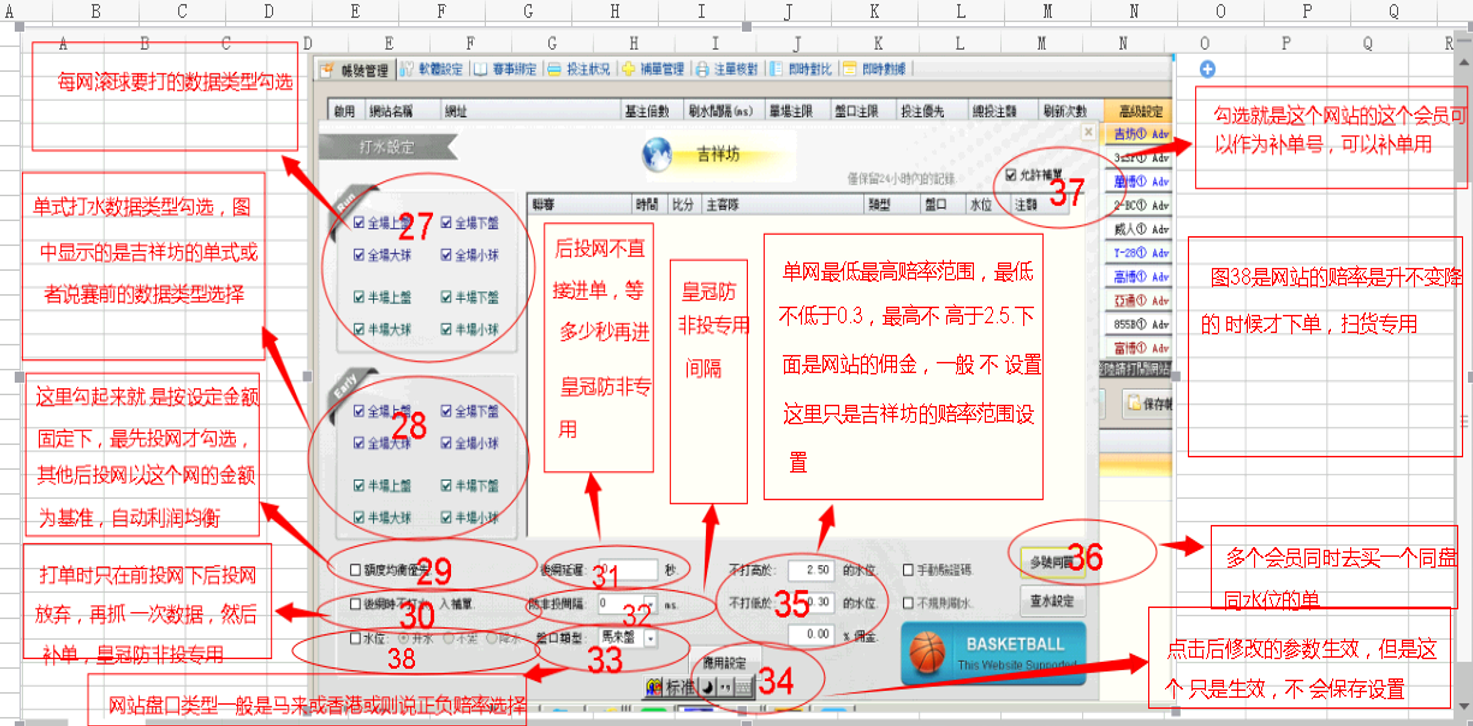Click the 多號同買 button
The height and width of the screenshot is (726, 1473).
coord(1052,563)
